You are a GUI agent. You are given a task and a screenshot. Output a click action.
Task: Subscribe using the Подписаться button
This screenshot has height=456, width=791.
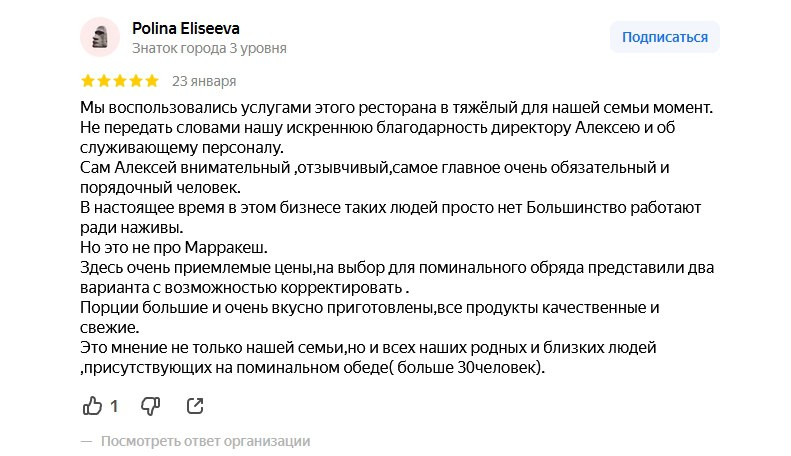click(x=665, y=37)
